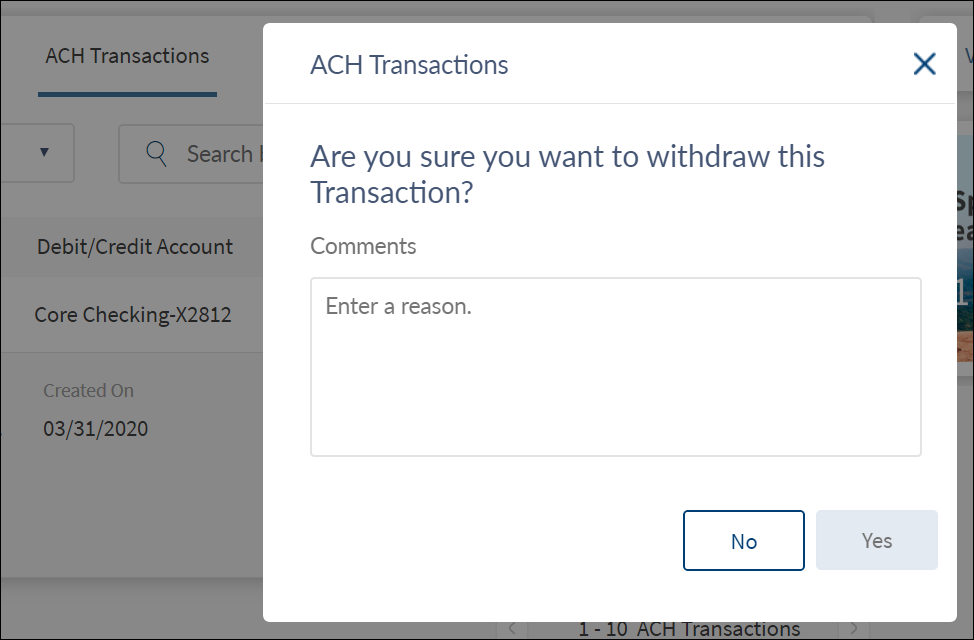Switch to the ACH Transactions tab

(x=127, y=57)
